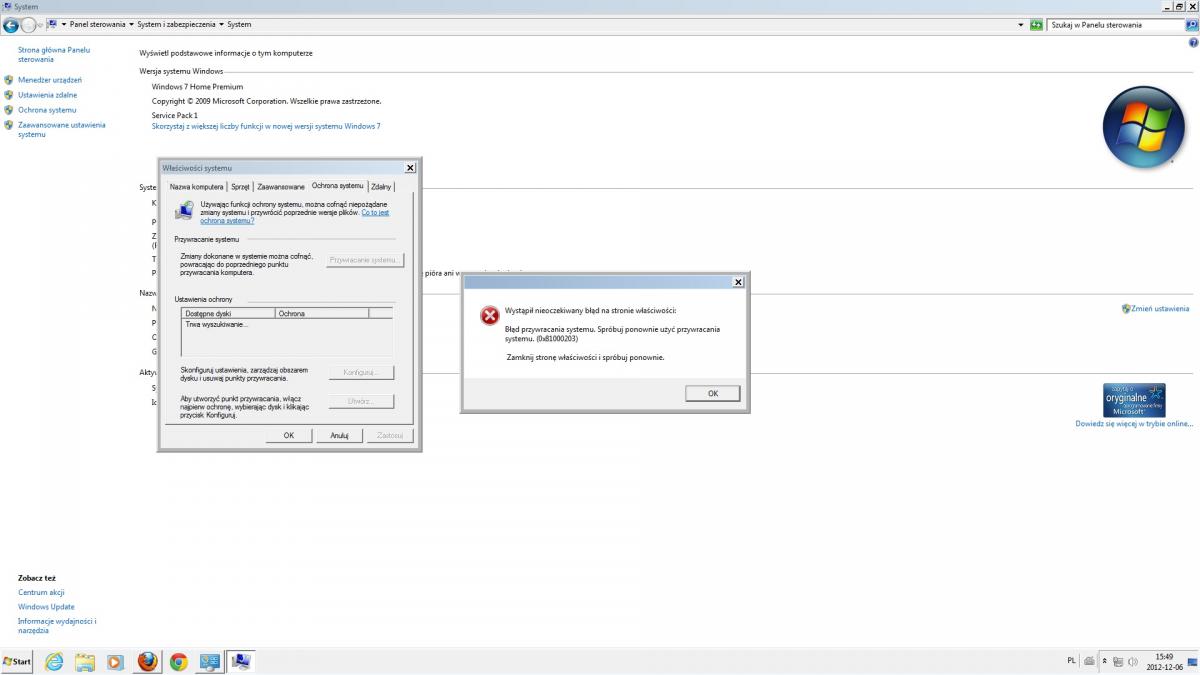This screenshot has width=1200, height=675.
Task: Click the shield icon beside Zmień ustawienia
Action: click(1126, 309)
